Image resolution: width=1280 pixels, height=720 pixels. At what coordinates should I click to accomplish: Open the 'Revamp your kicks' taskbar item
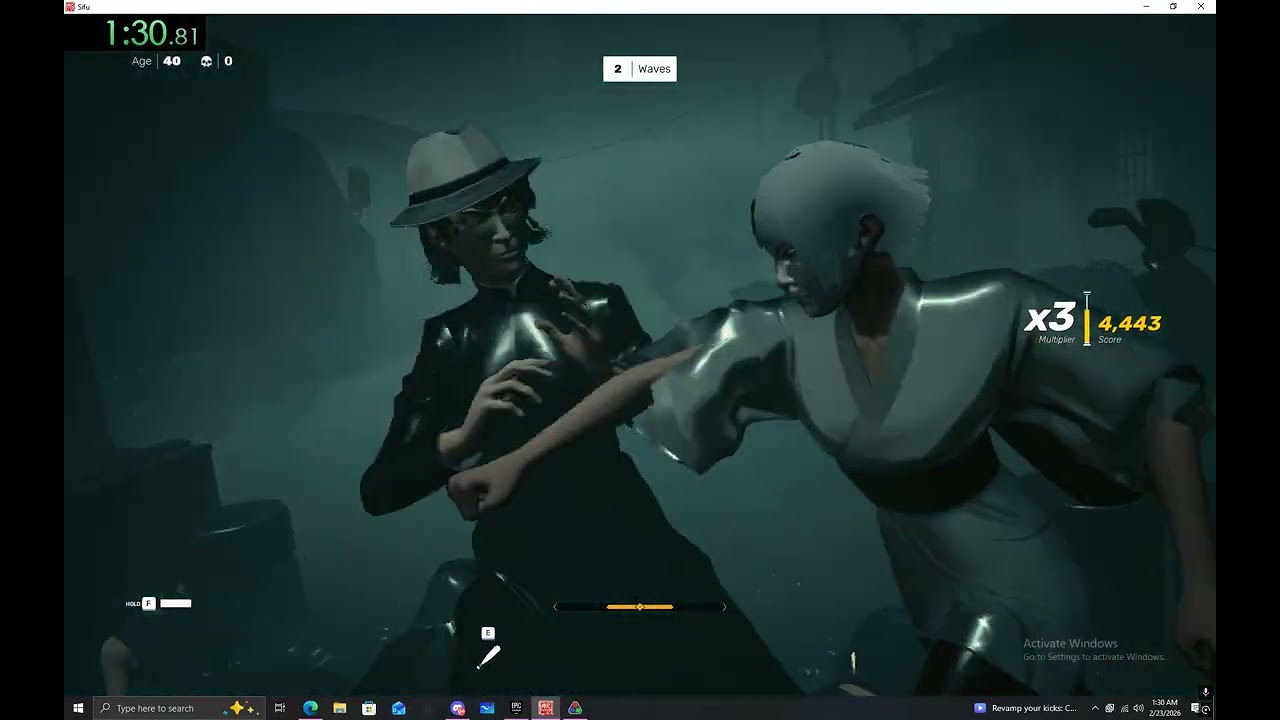[1026, 708]
